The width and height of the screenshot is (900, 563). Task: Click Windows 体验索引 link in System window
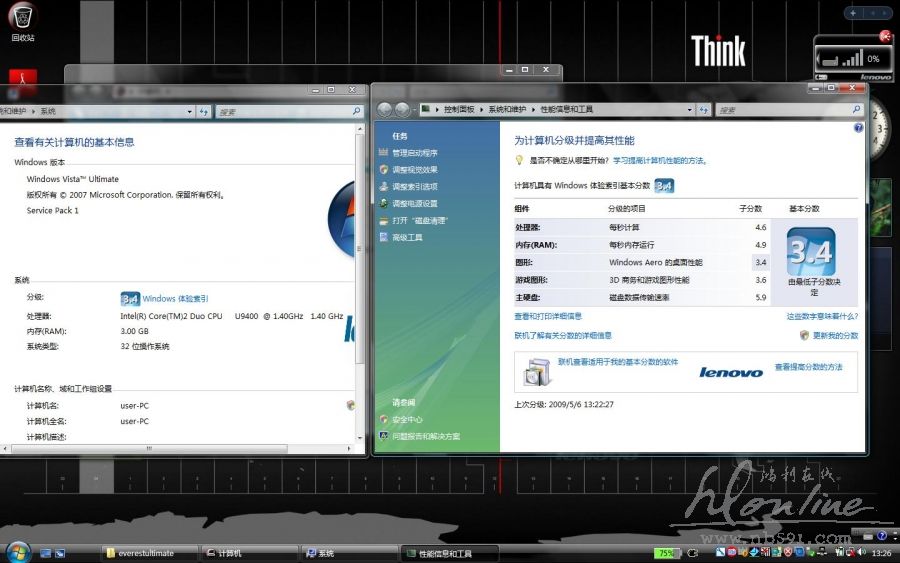point(176,298)
